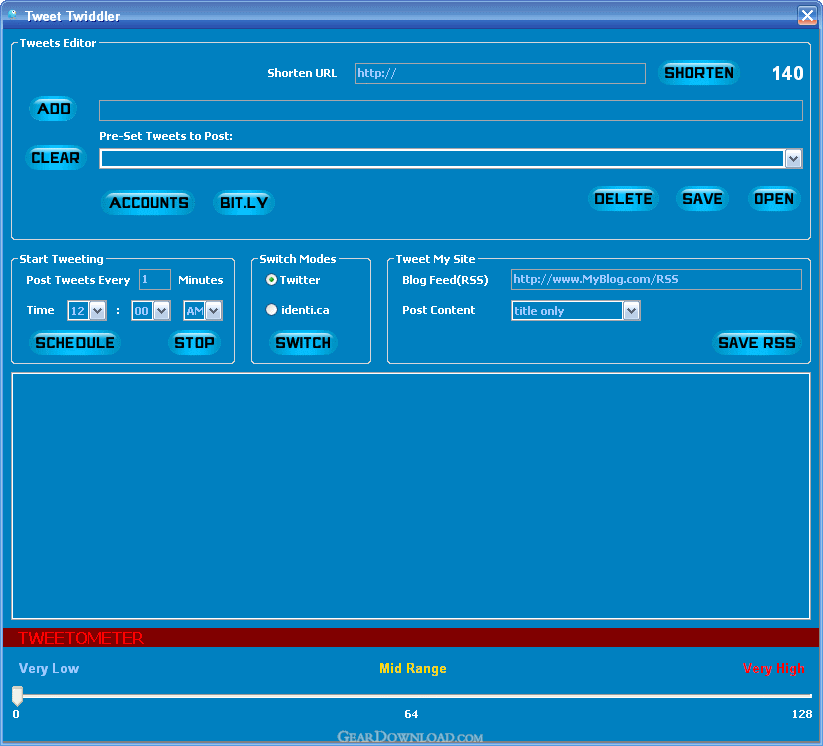Image resolution: width=823 pixels, height=746 pixels.
Task: Click the Shorten URL input field
Action: (500, 73)
